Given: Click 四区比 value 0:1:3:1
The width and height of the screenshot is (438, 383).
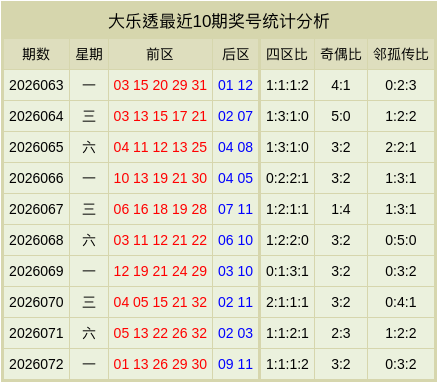Looking at the screenshot, I should click(x=287, y=271).
